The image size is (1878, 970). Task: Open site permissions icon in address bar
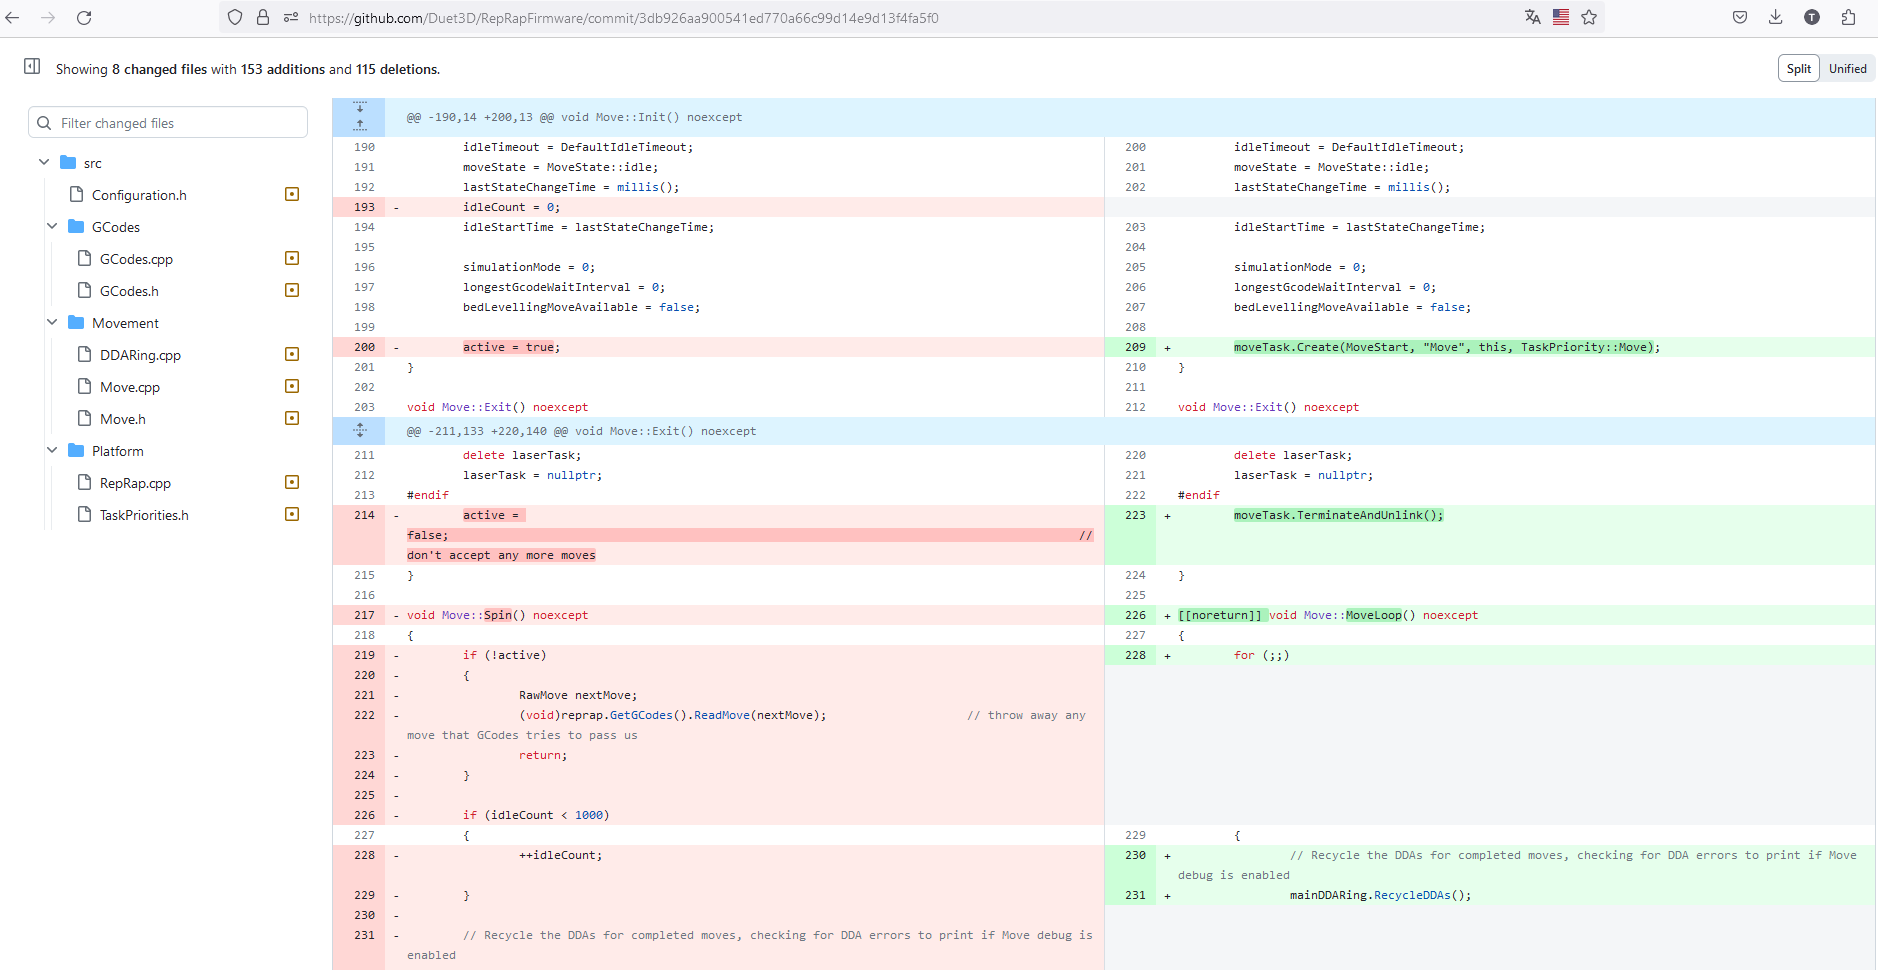point(291,17)
